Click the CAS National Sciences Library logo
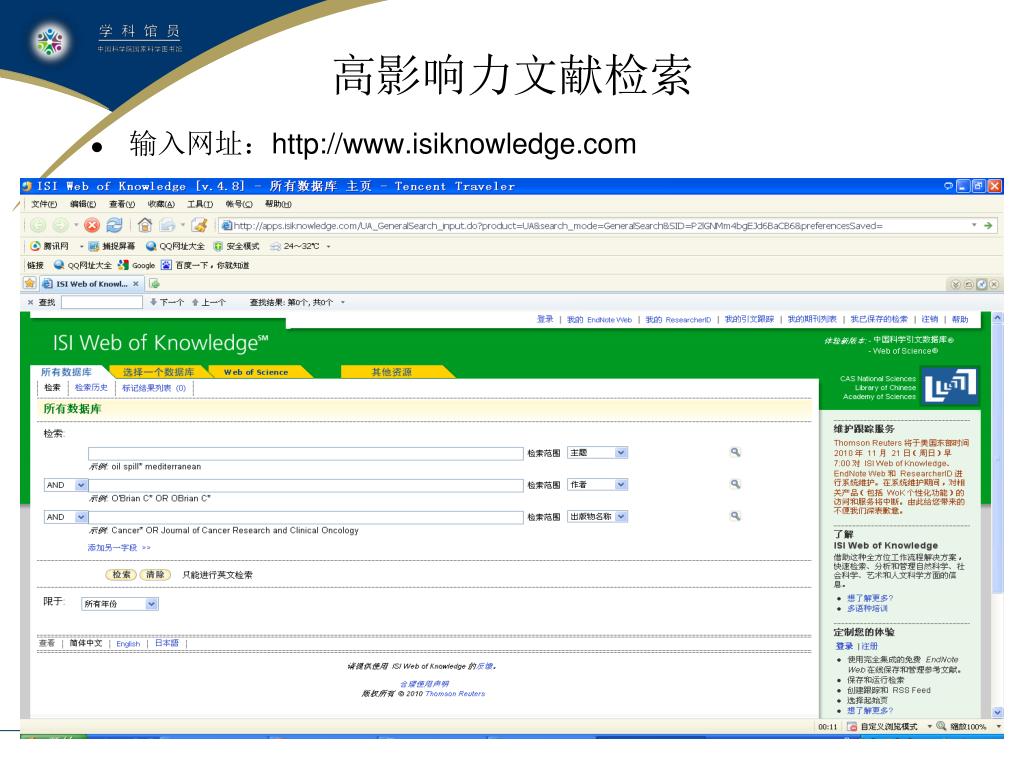1024x768 pixels. 952,385
